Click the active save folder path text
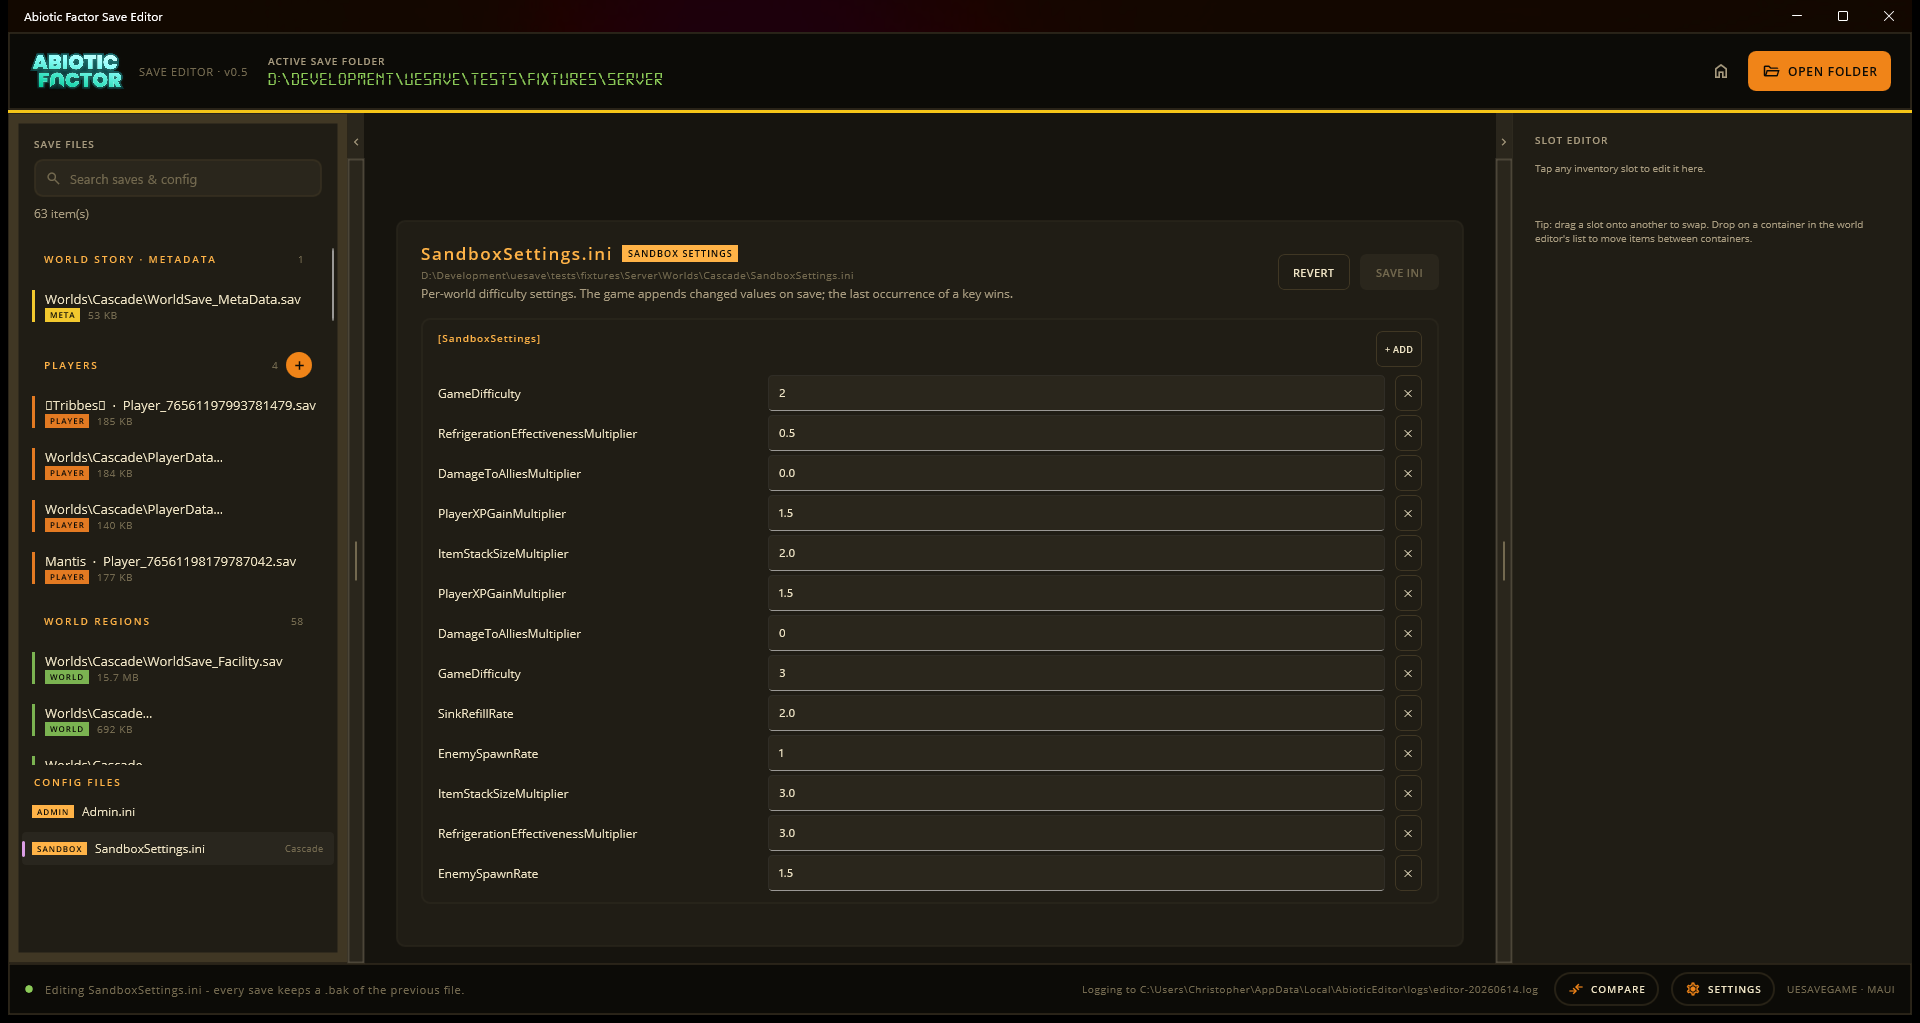The height and width of the screenshot is (1023, 1920). click(x=465, y=79)
